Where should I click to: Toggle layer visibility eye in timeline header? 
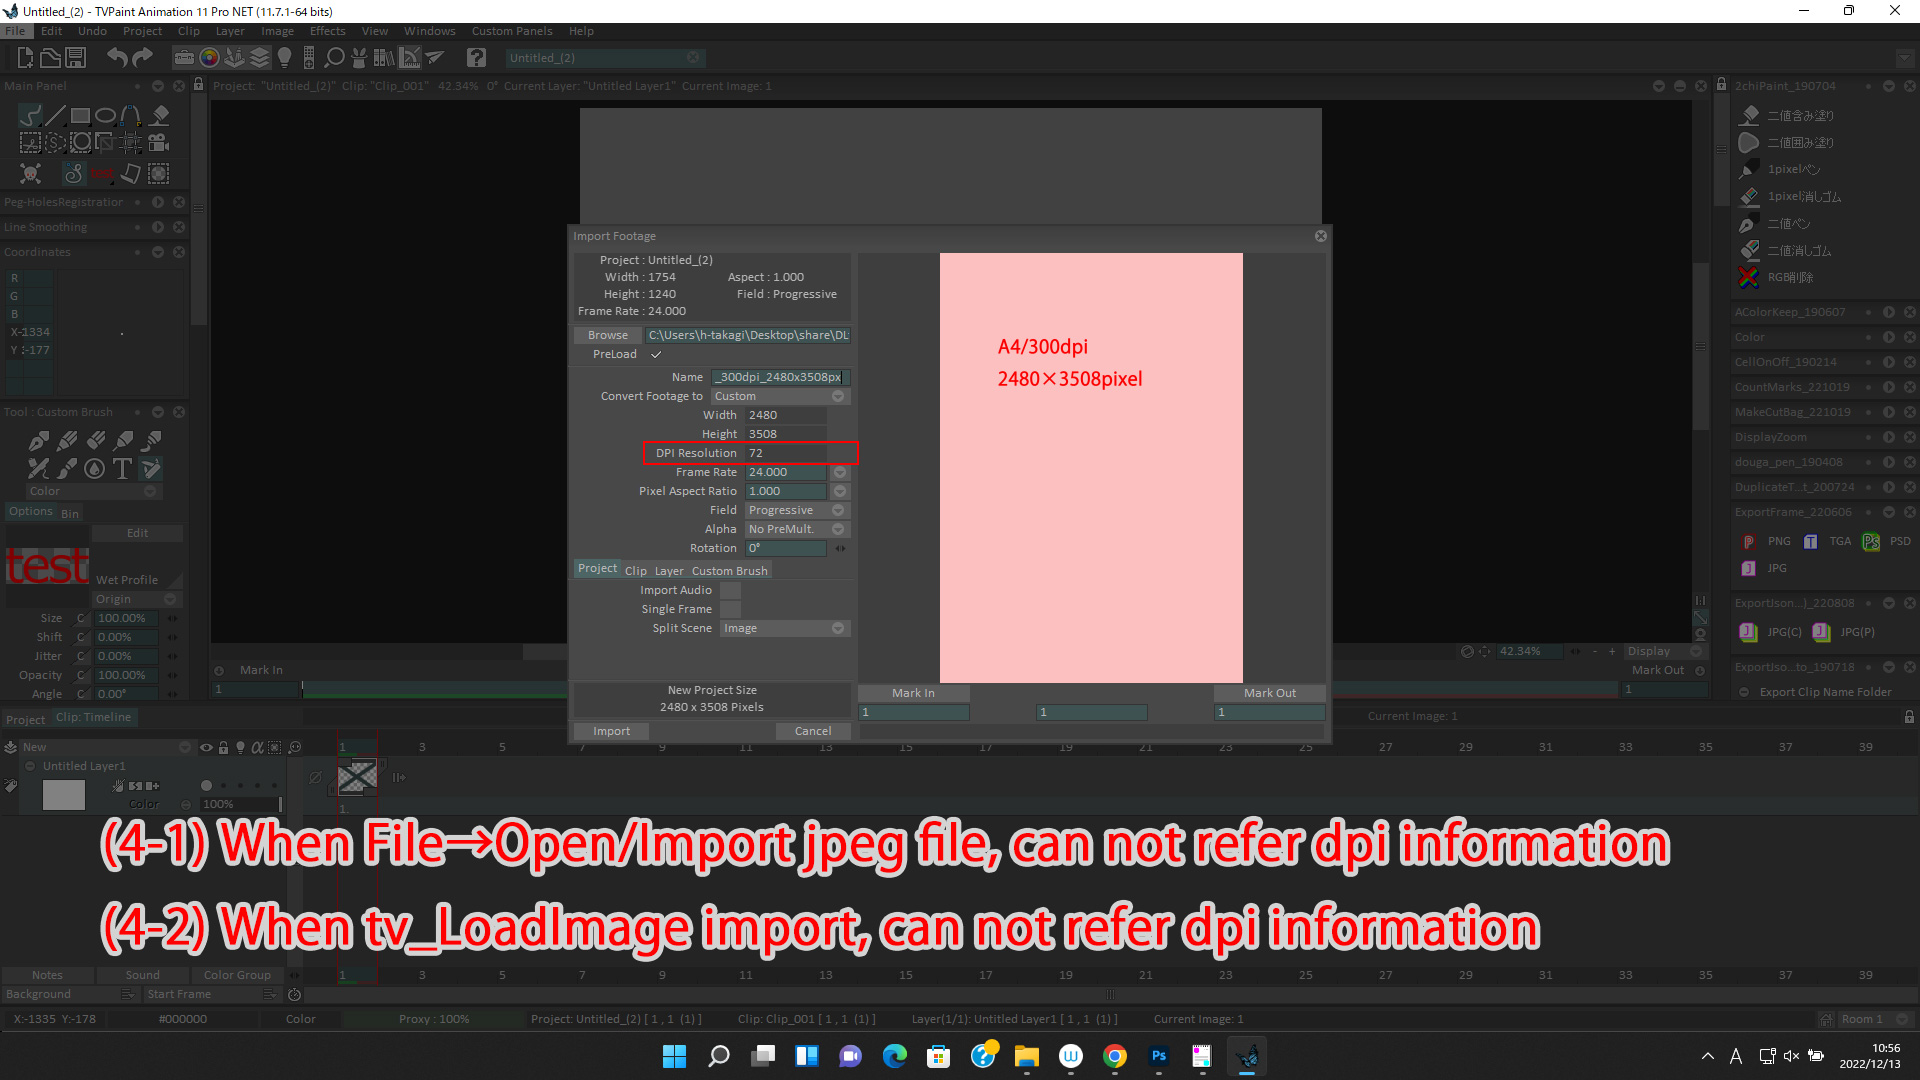pyautogui.click(x=206, y=747)
